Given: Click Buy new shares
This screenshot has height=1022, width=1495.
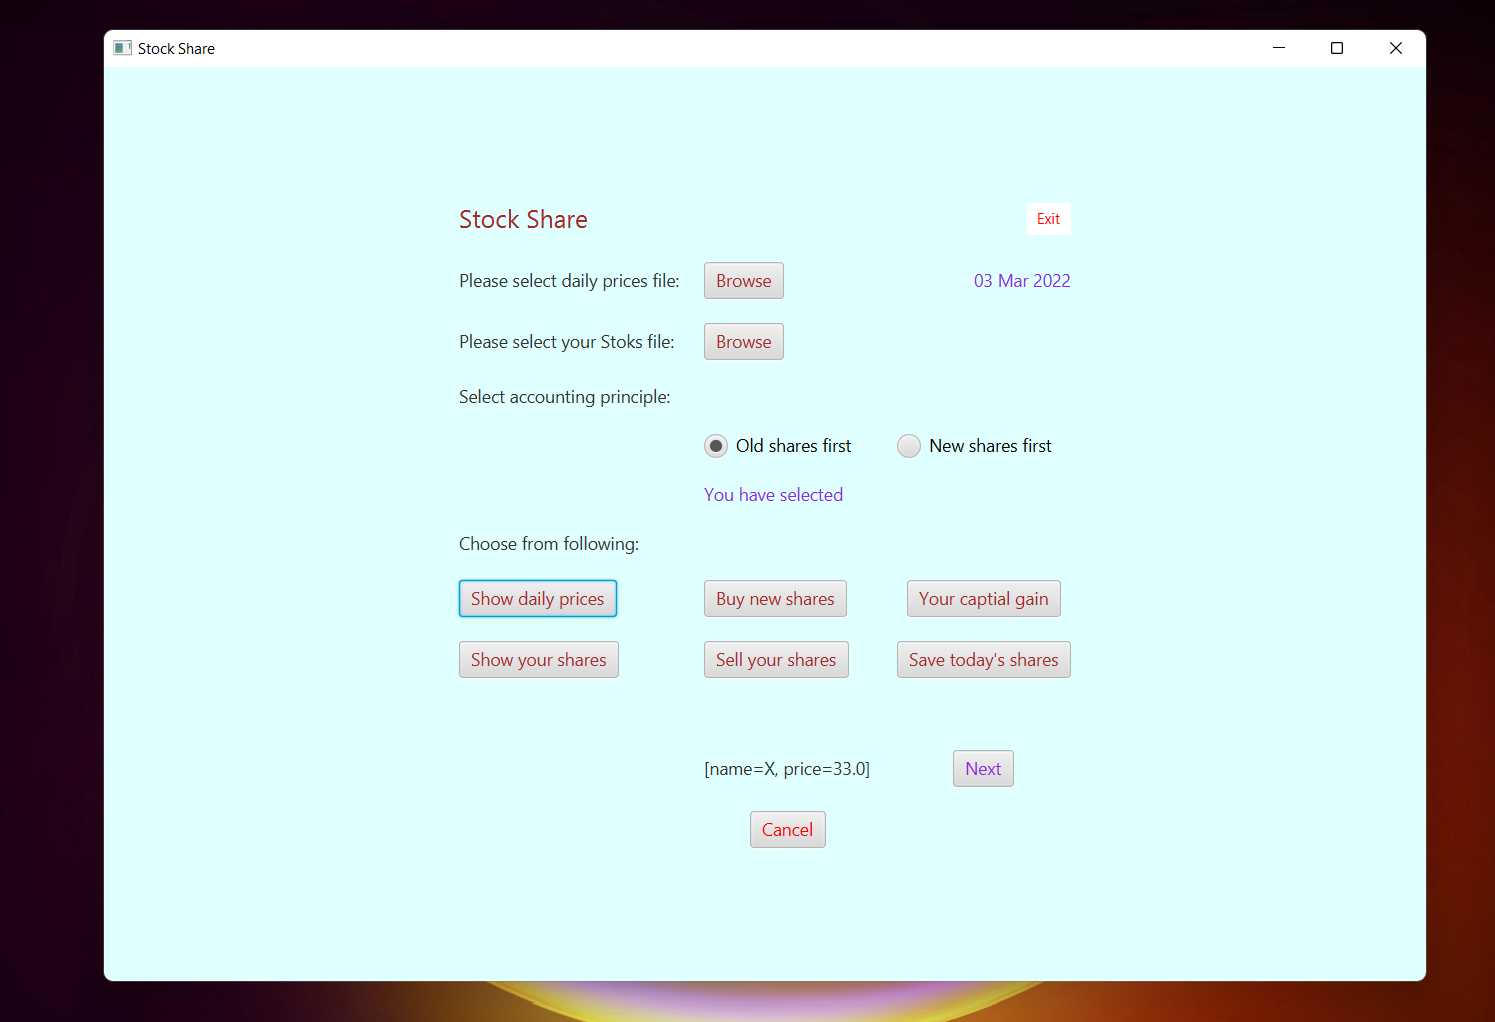Looking at the screenshot, I should click(775, 598).
